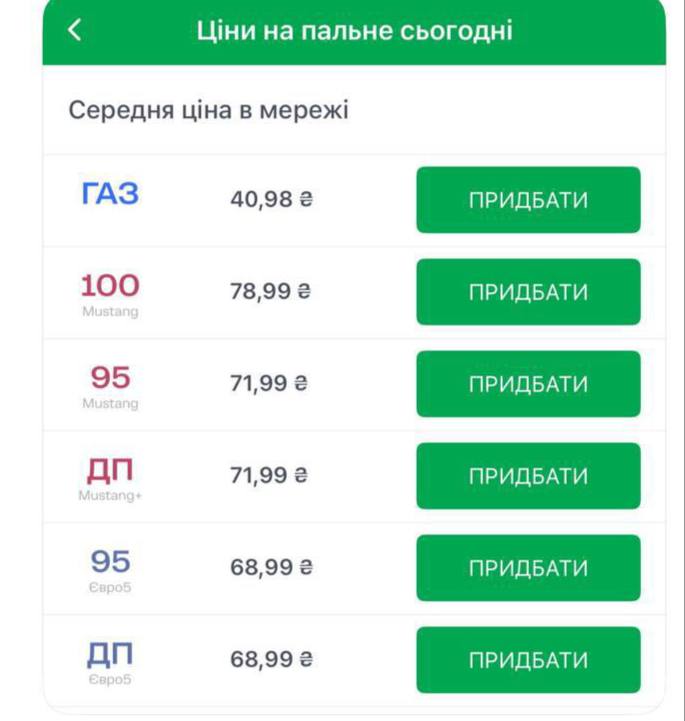Select the 68,99 ₴ price for 95 Євро5
The image size is (685, 721).
(271, 568)
